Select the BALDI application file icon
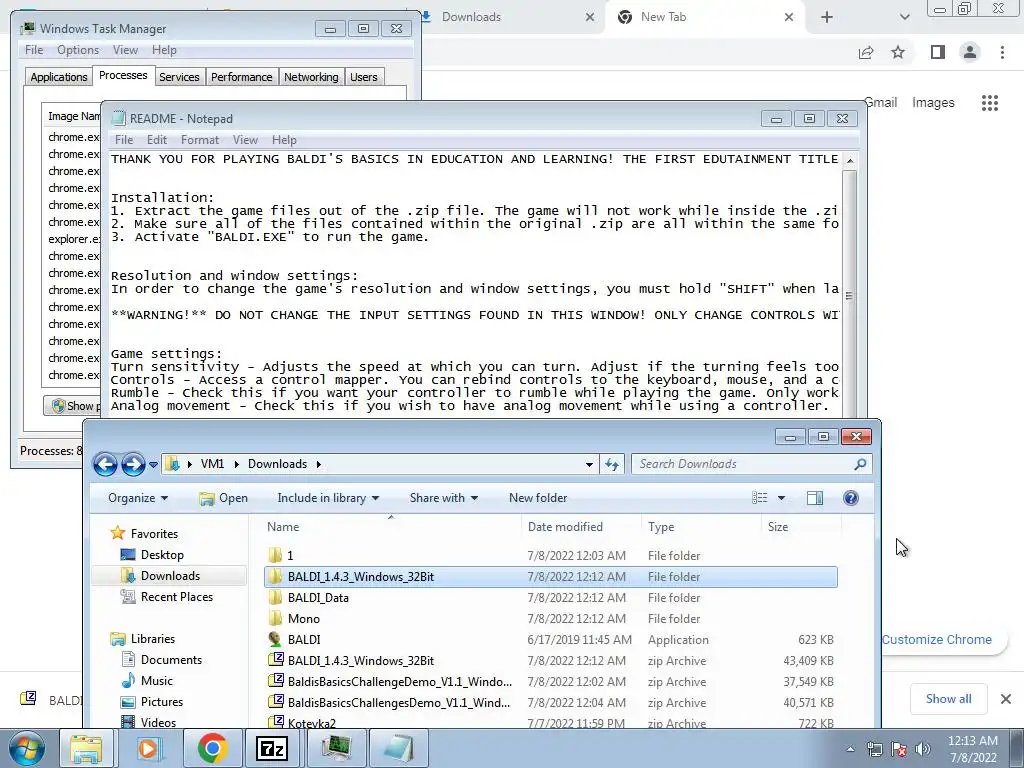Viewport: 1024px width, 768px height. pyautogui.click(x=276, y=639)
